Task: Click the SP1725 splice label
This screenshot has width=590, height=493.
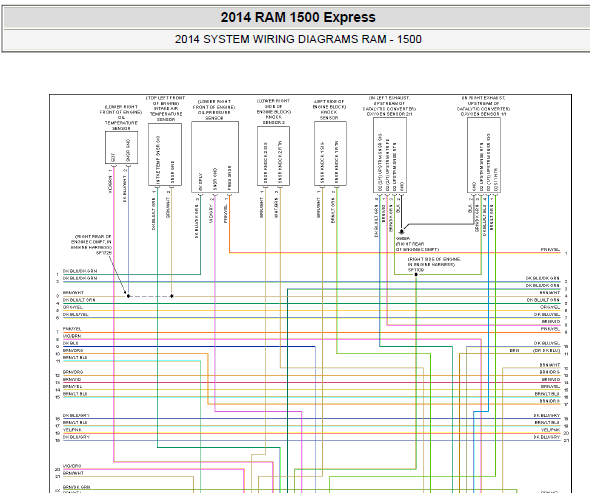Action: tap(104, 253)
